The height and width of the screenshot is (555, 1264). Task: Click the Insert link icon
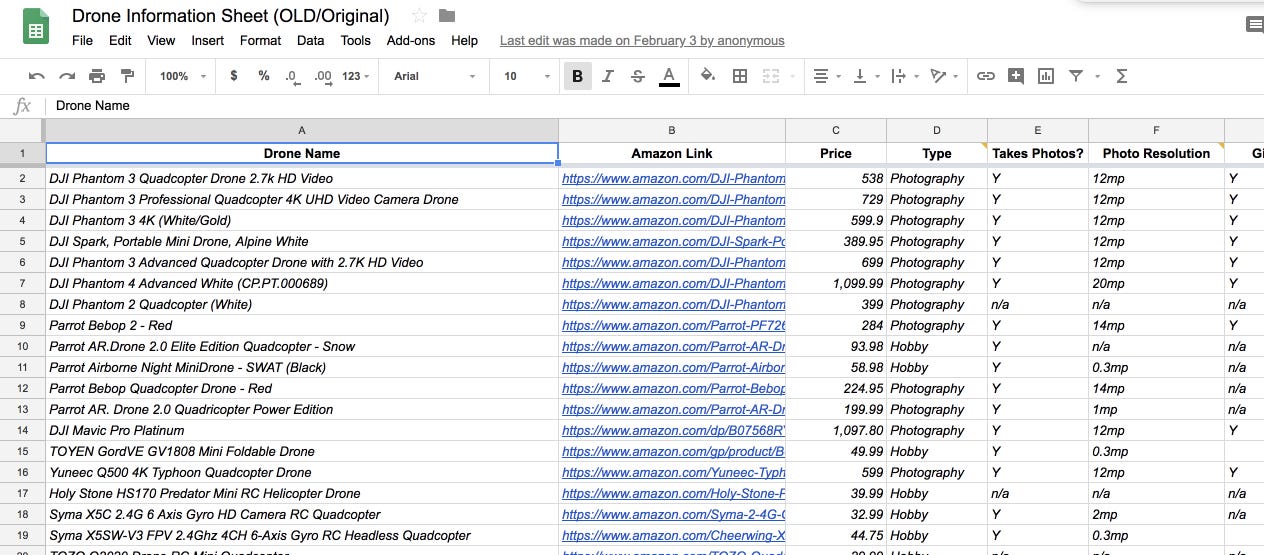click(986, 76)
